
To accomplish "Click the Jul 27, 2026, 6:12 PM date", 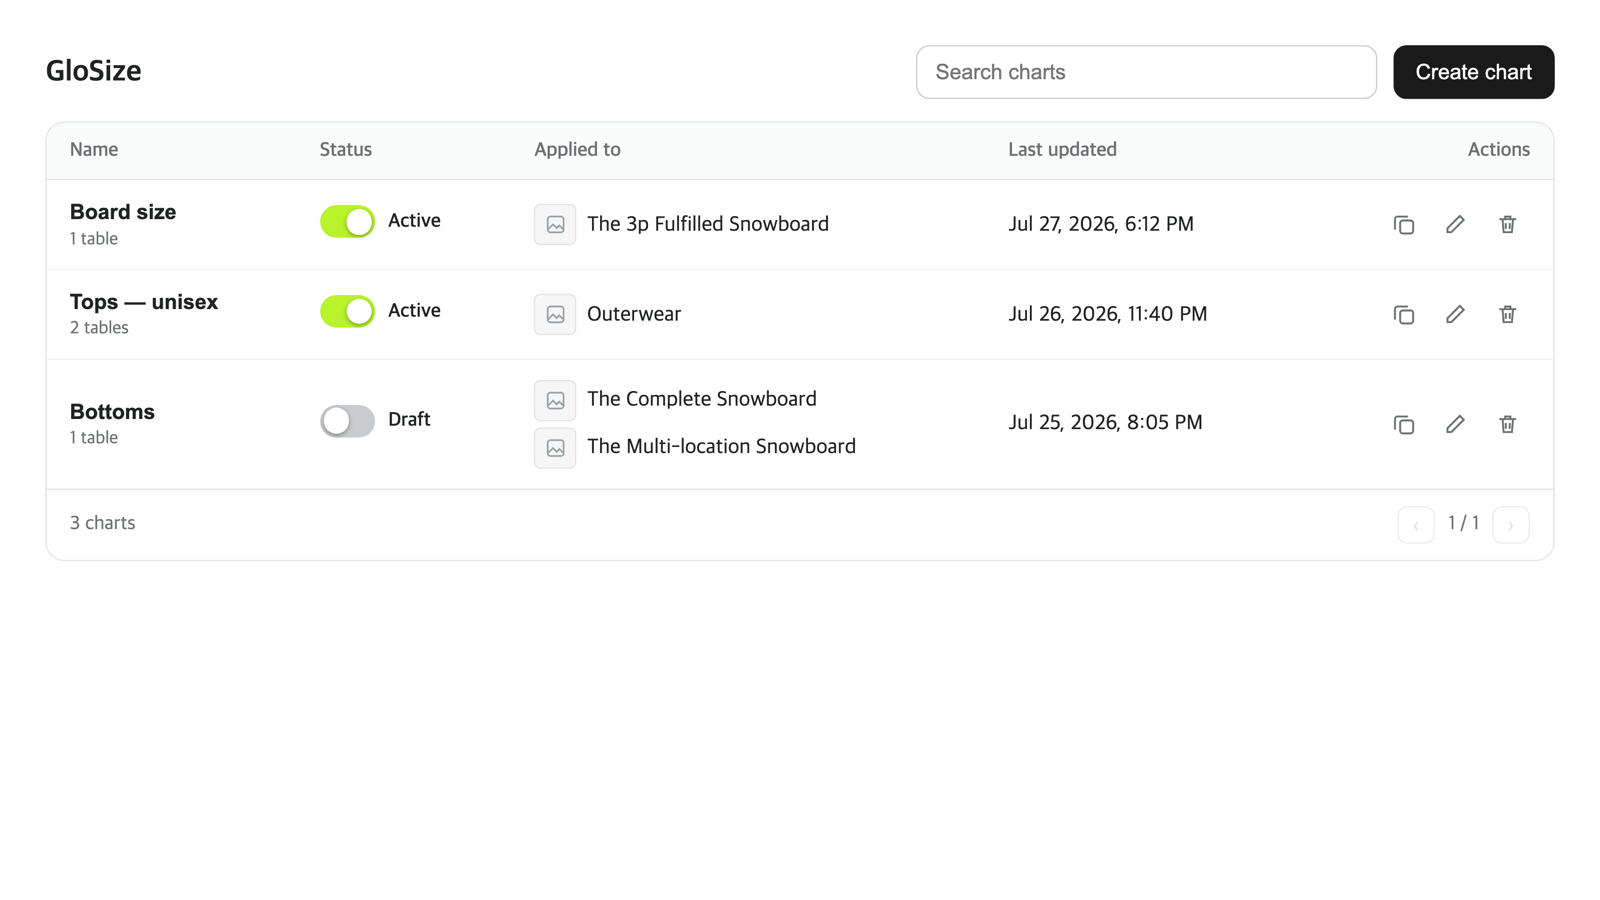I will pyautogui.click(x=1101, y=224).
